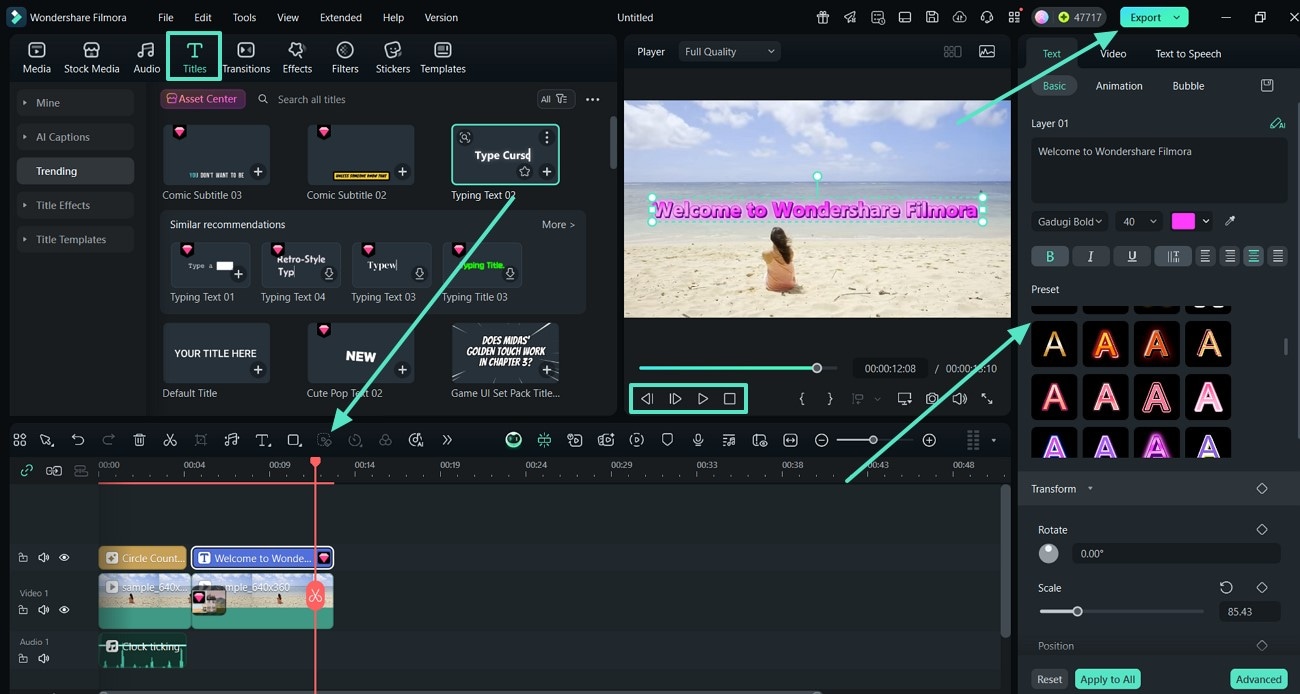This screenshot has height=694, width=1300.
Task: Select the Default Title thumbnail
Action: (216, 353)
